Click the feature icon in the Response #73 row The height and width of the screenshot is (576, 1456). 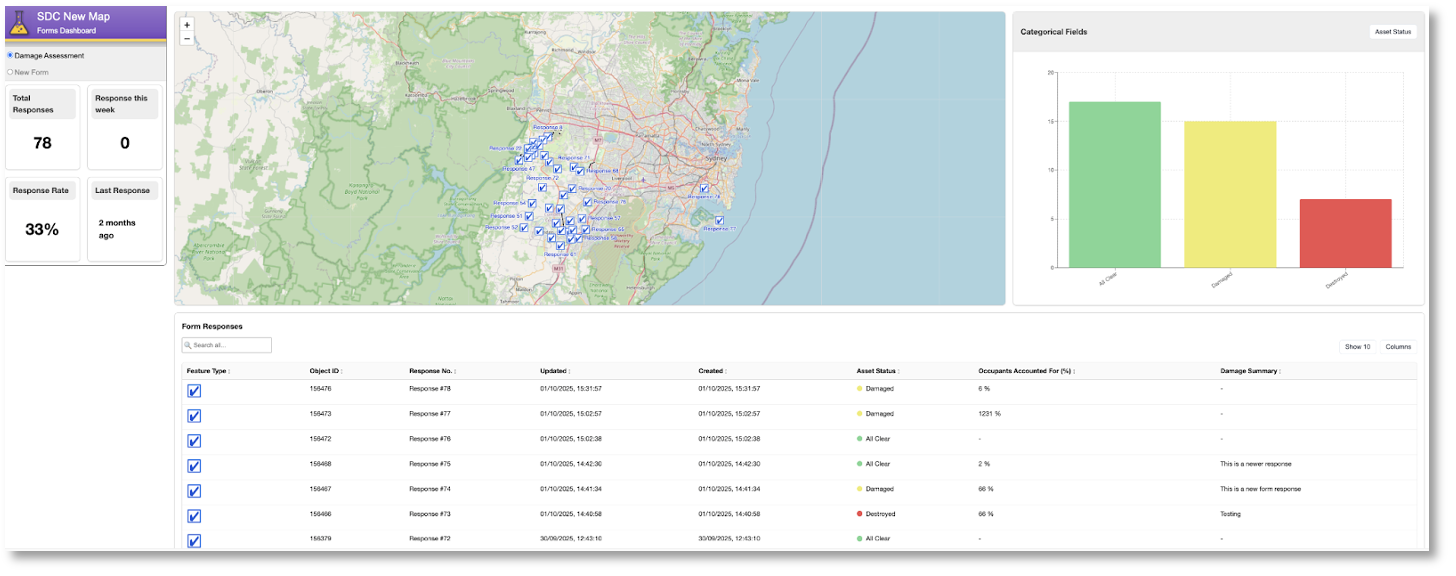[194, 516]
